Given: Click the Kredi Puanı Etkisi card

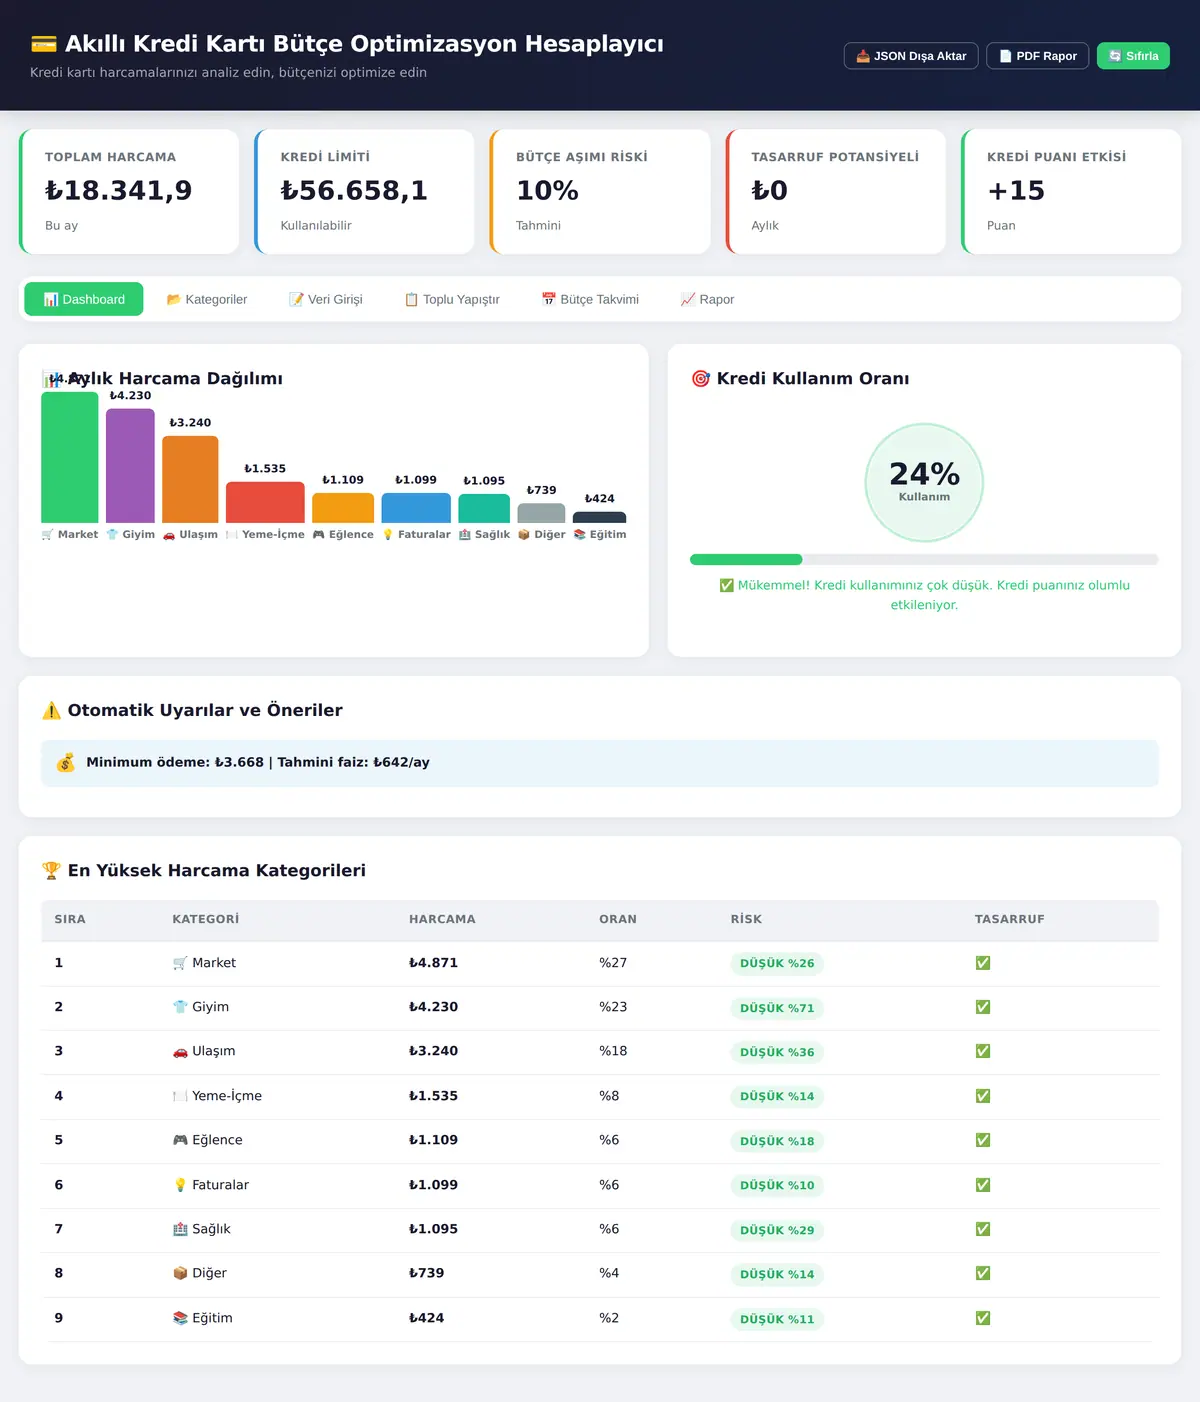Looking at the screenshot, I should point(1071,191).
